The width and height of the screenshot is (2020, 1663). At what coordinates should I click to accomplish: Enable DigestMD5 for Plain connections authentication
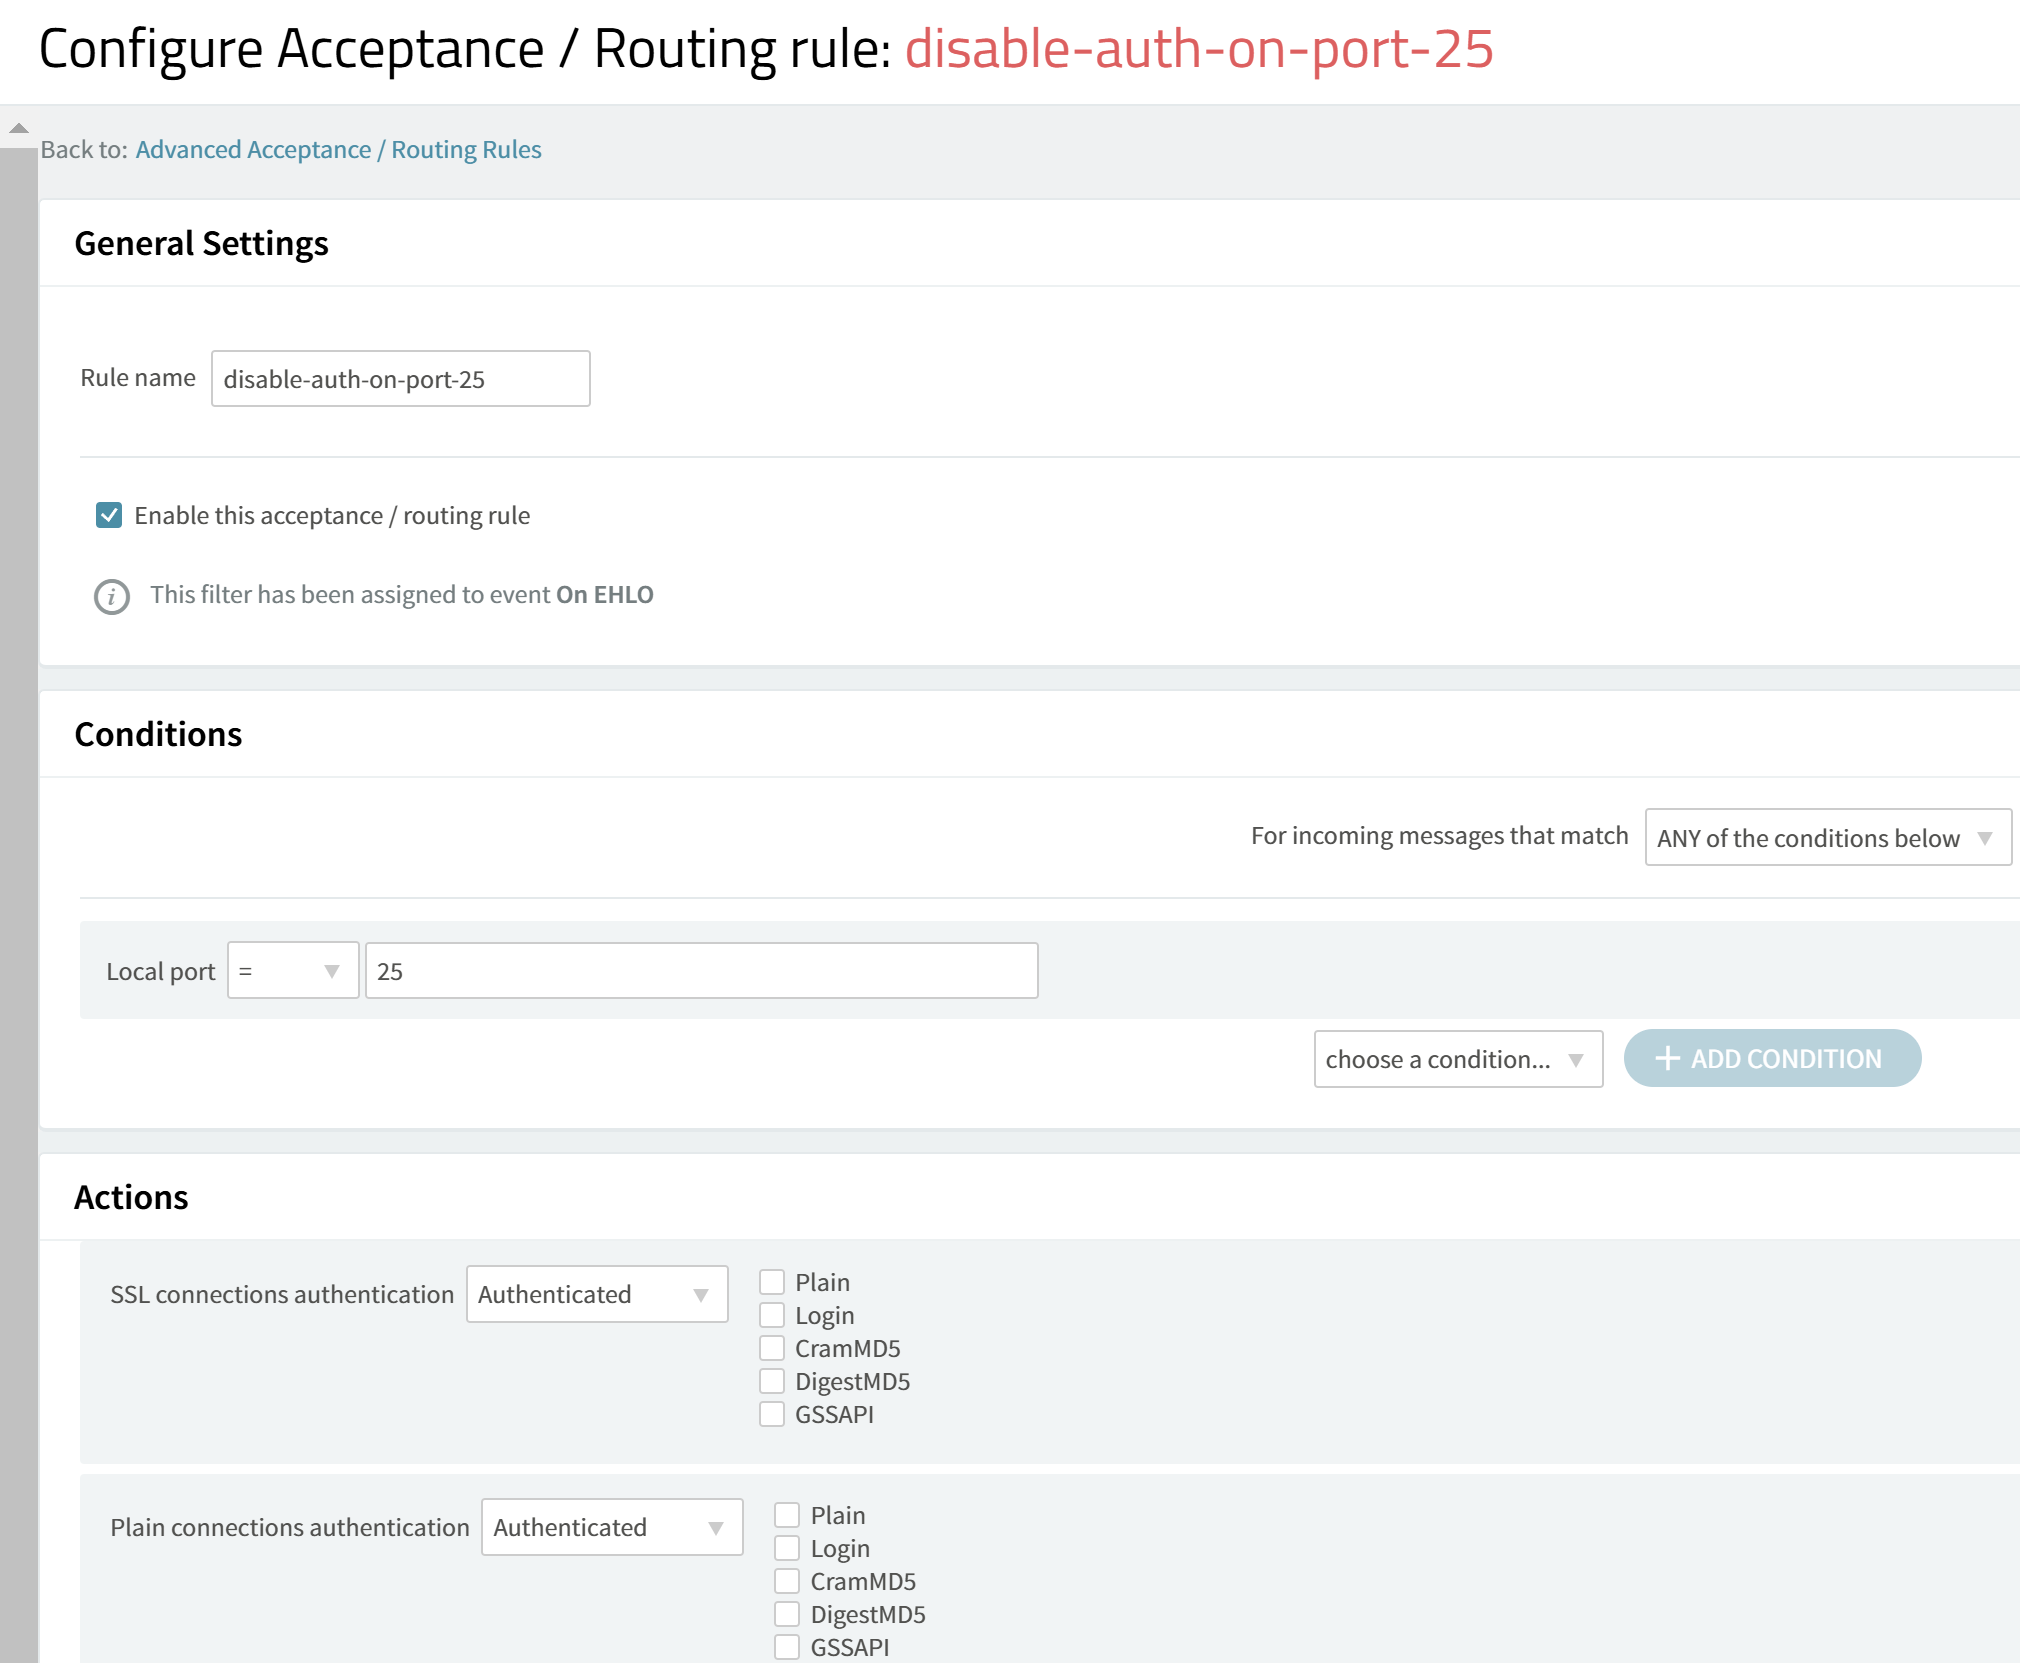point(787,1614)
